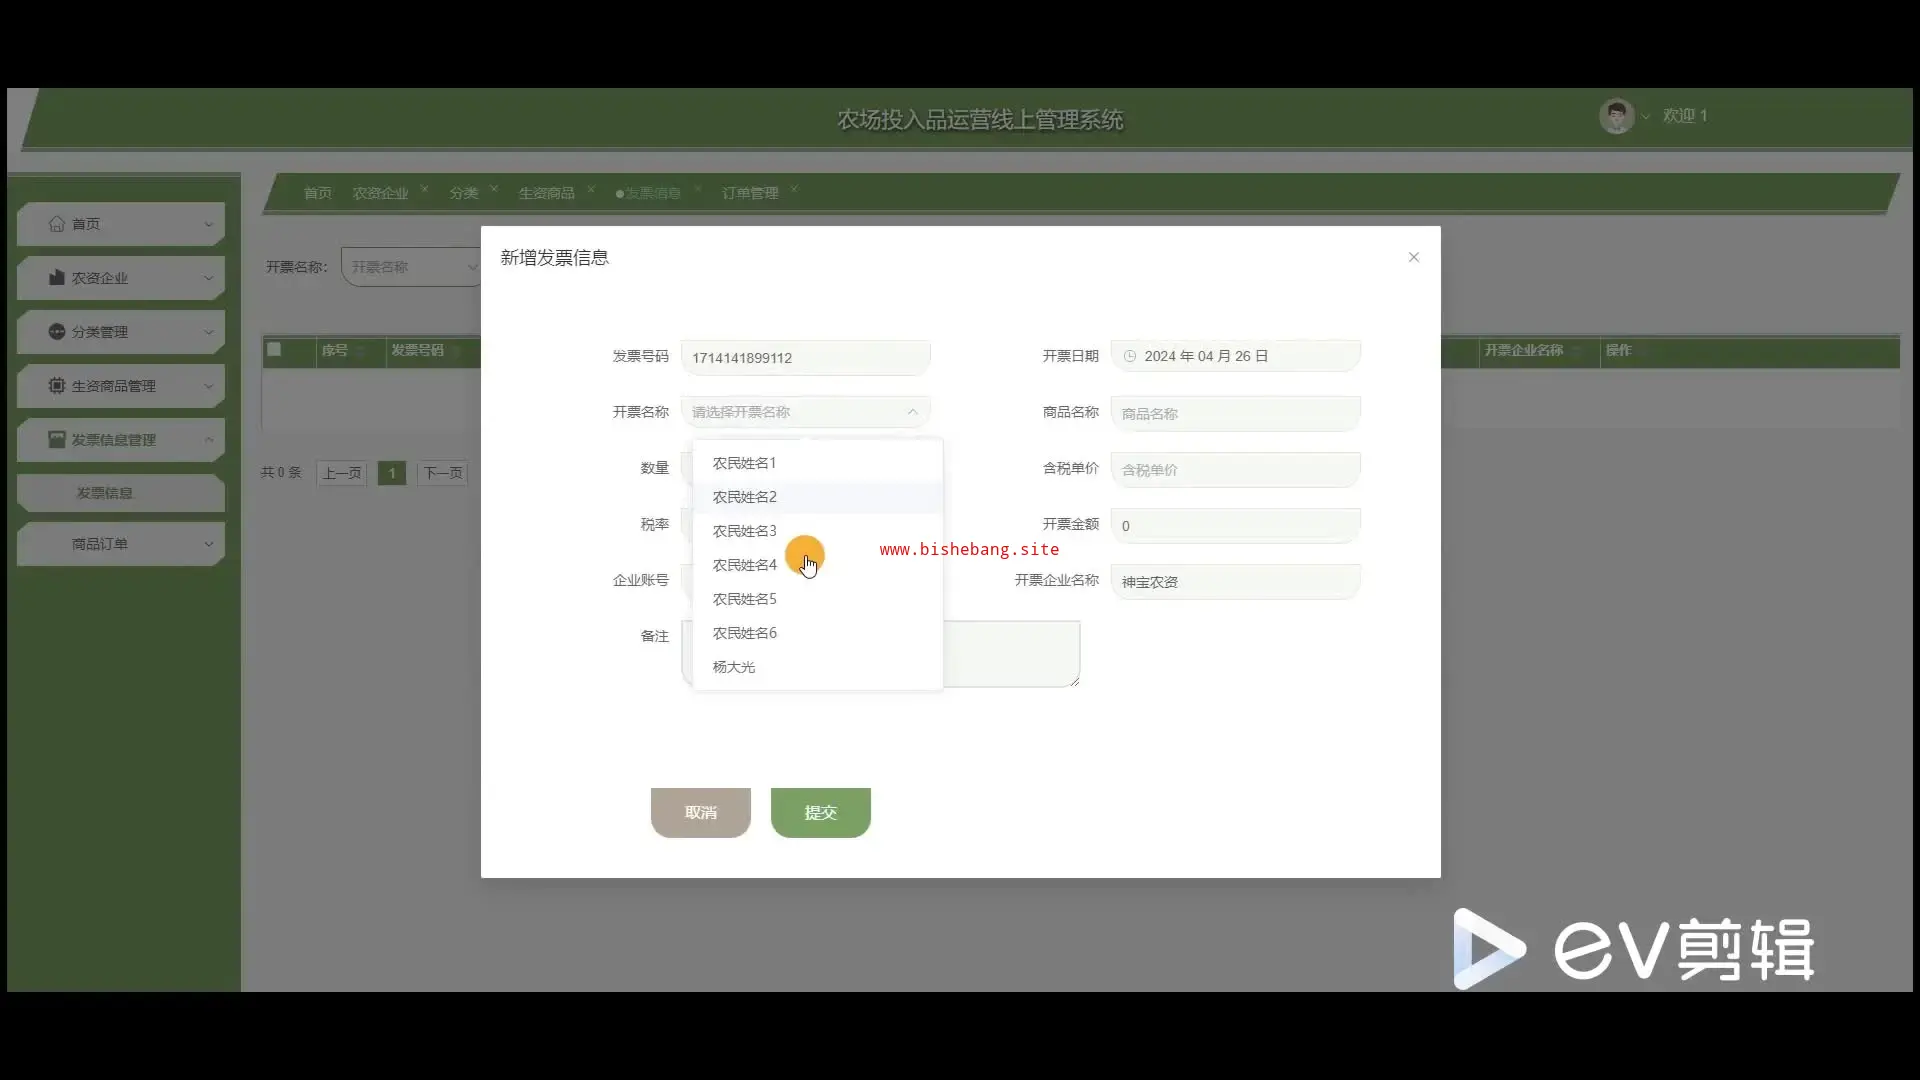The height and width of the screenshot is (1080, 1920).
Task: Switch to the 农资企业 tab
Action: [380, 193]
